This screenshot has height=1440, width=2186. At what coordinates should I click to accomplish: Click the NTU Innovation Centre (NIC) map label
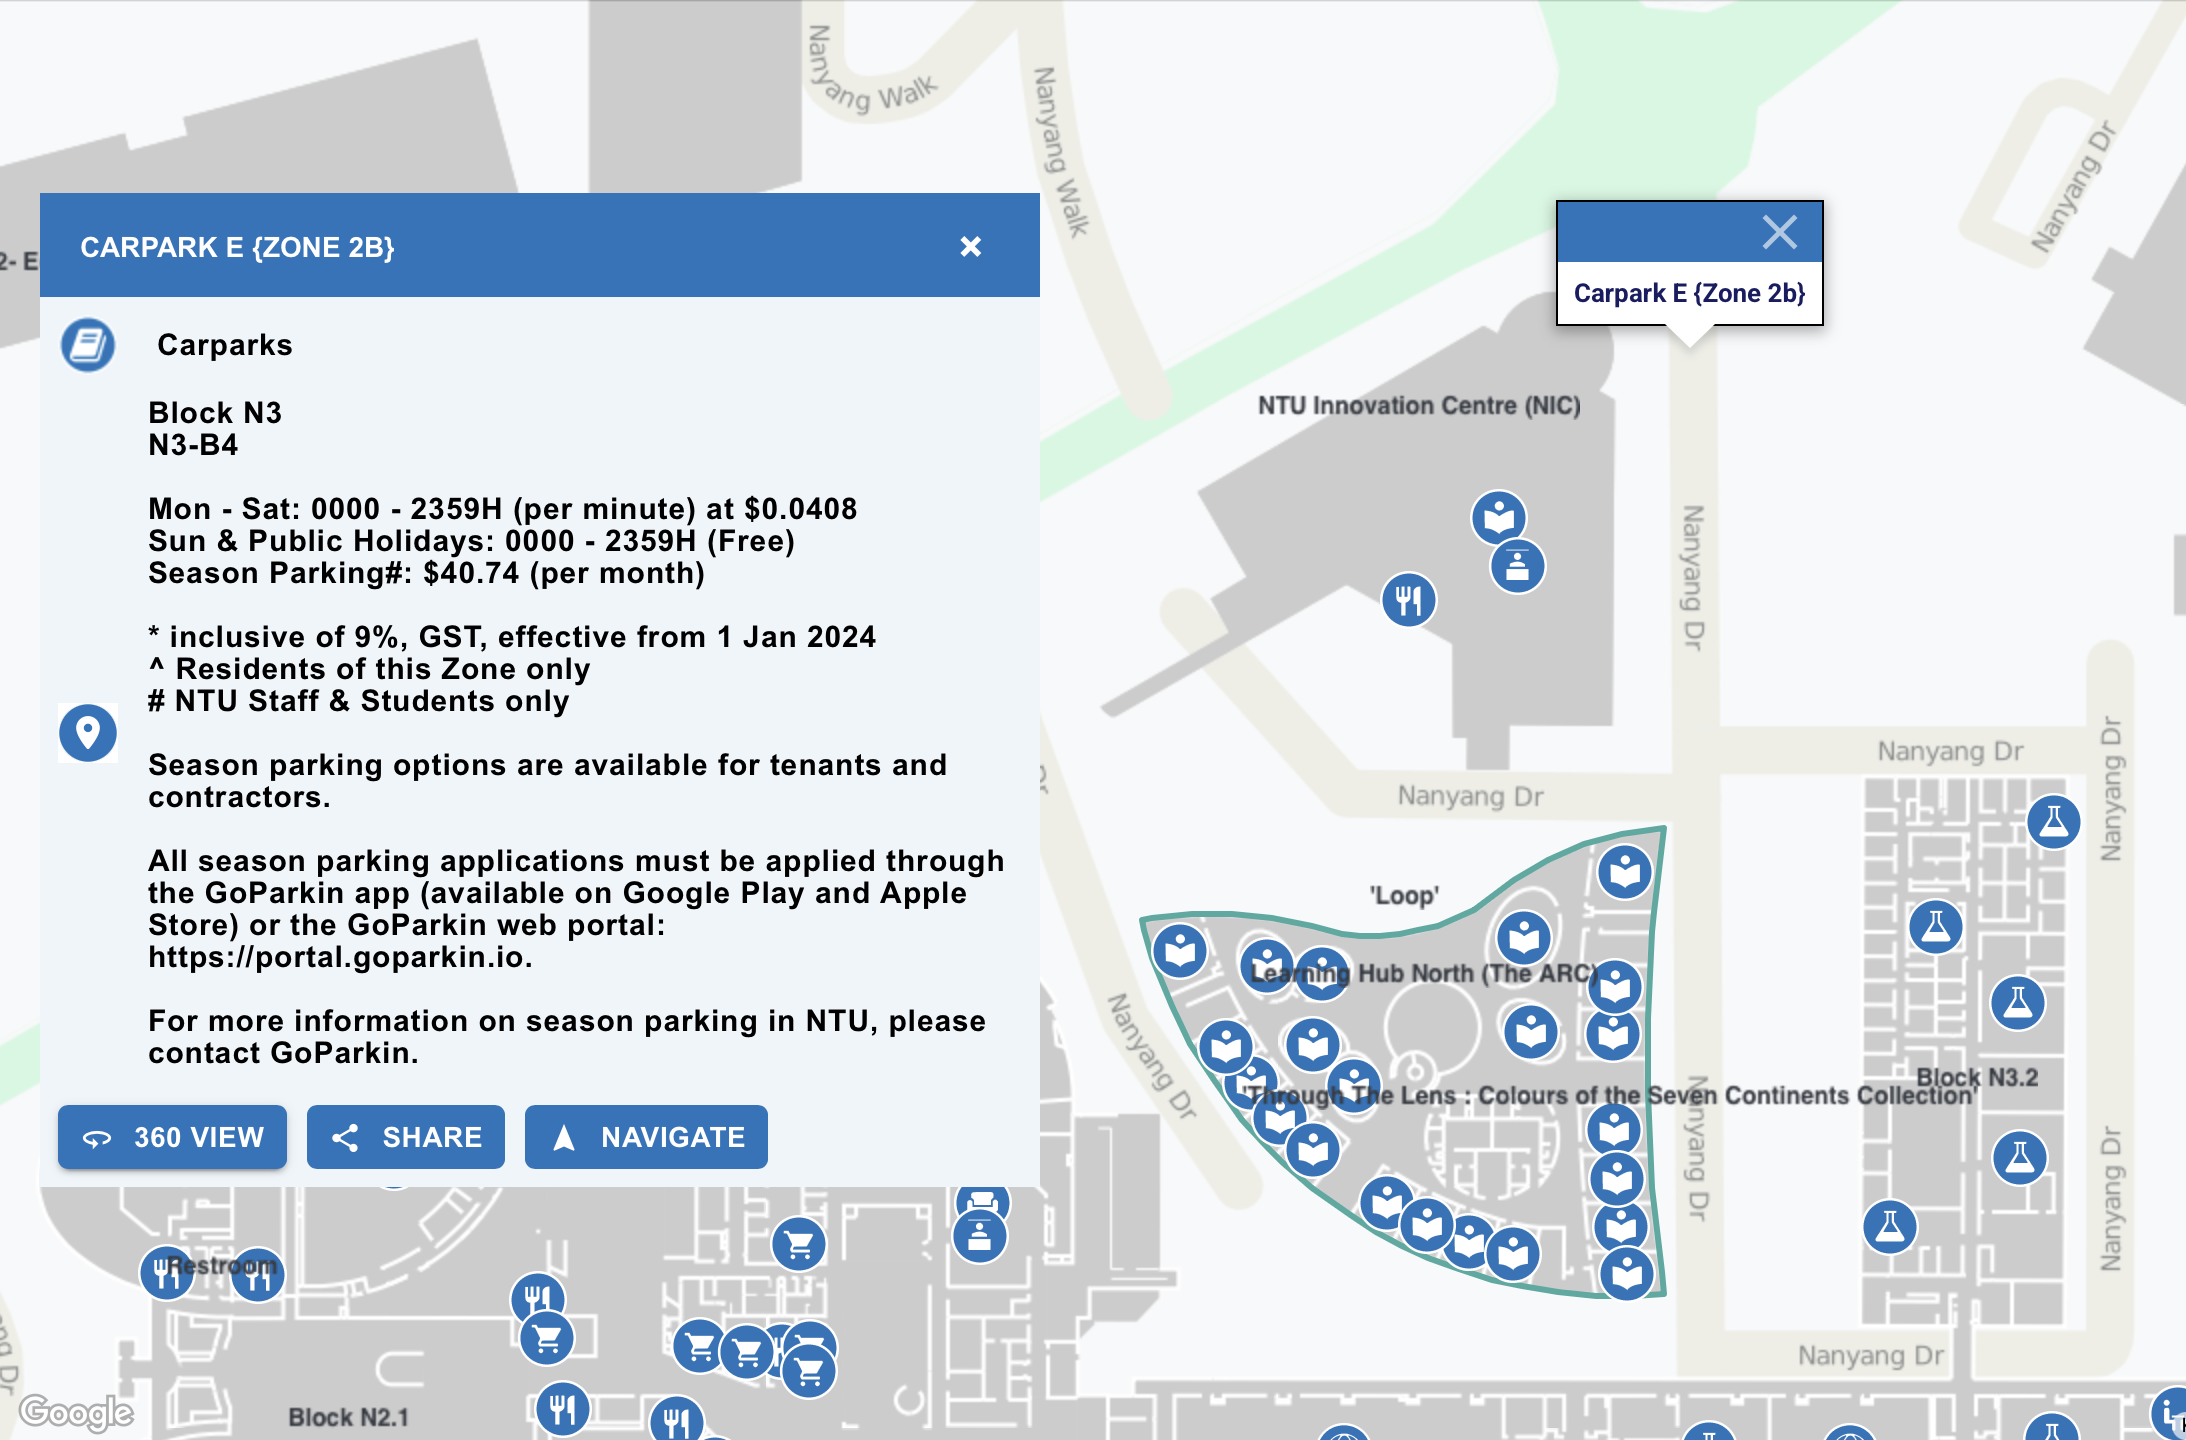click(x=1418, y=405)
